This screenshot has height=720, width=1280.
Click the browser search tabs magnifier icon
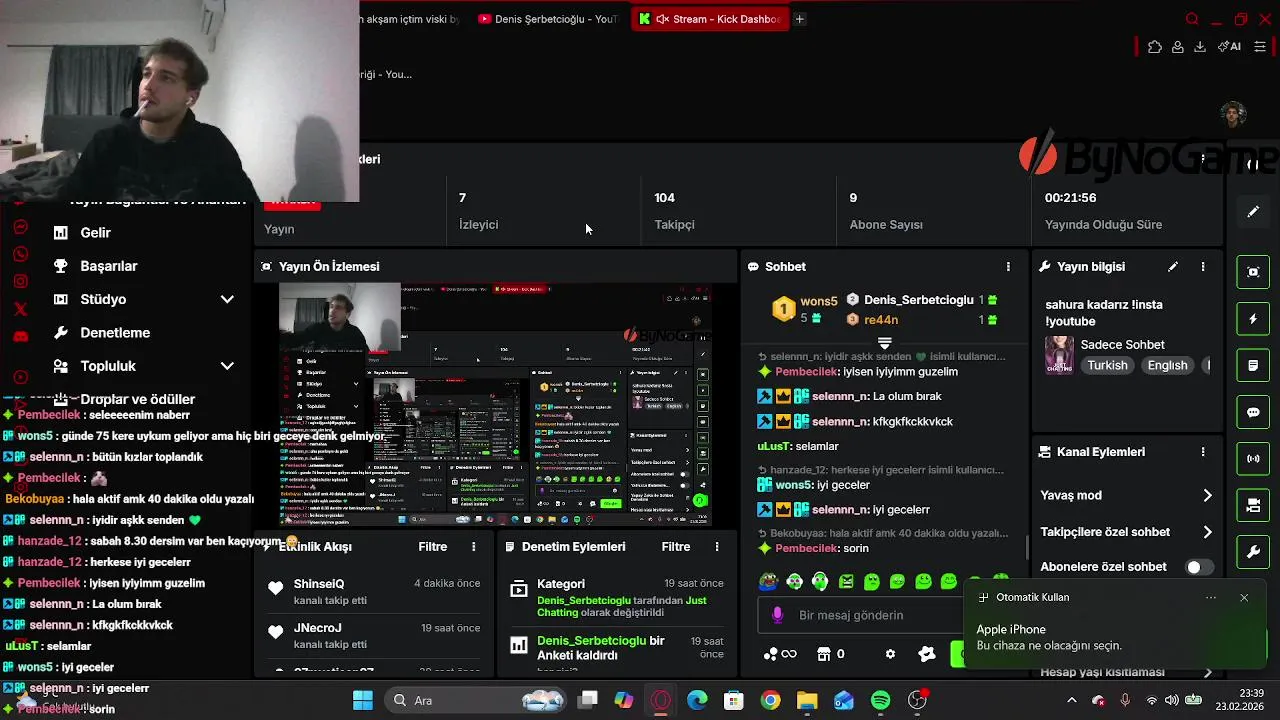tap(1192, 19)
